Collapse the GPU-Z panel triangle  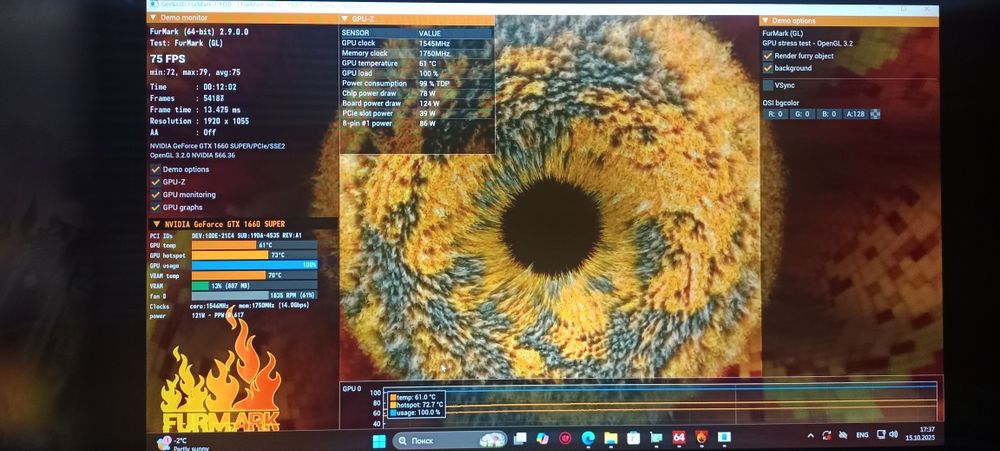(x=344, y=19)
